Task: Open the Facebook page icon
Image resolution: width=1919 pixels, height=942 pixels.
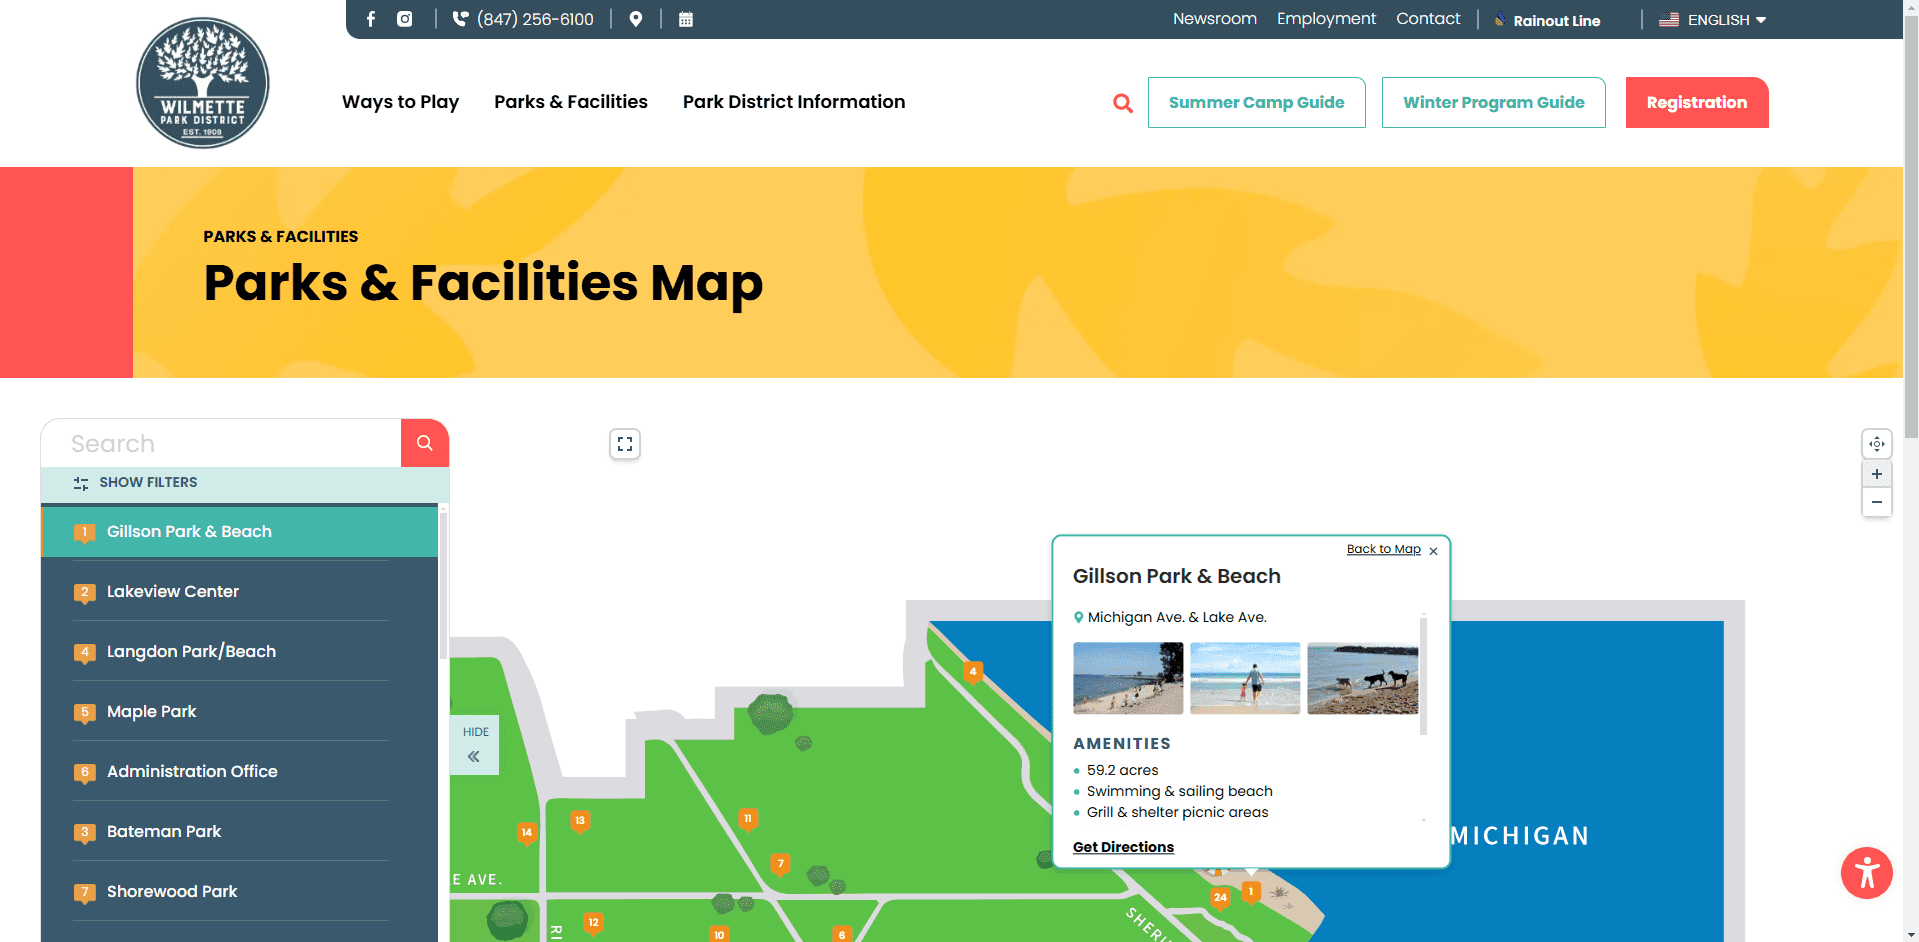Action: tap(371, 19)
